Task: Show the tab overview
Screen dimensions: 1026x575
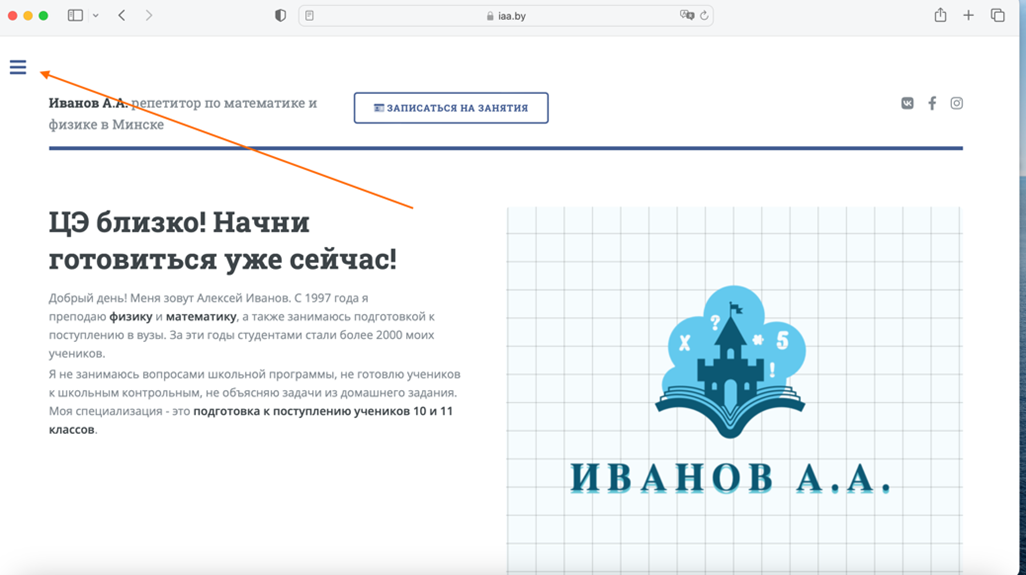Action: pyautogui.click(x=997, y=16)
